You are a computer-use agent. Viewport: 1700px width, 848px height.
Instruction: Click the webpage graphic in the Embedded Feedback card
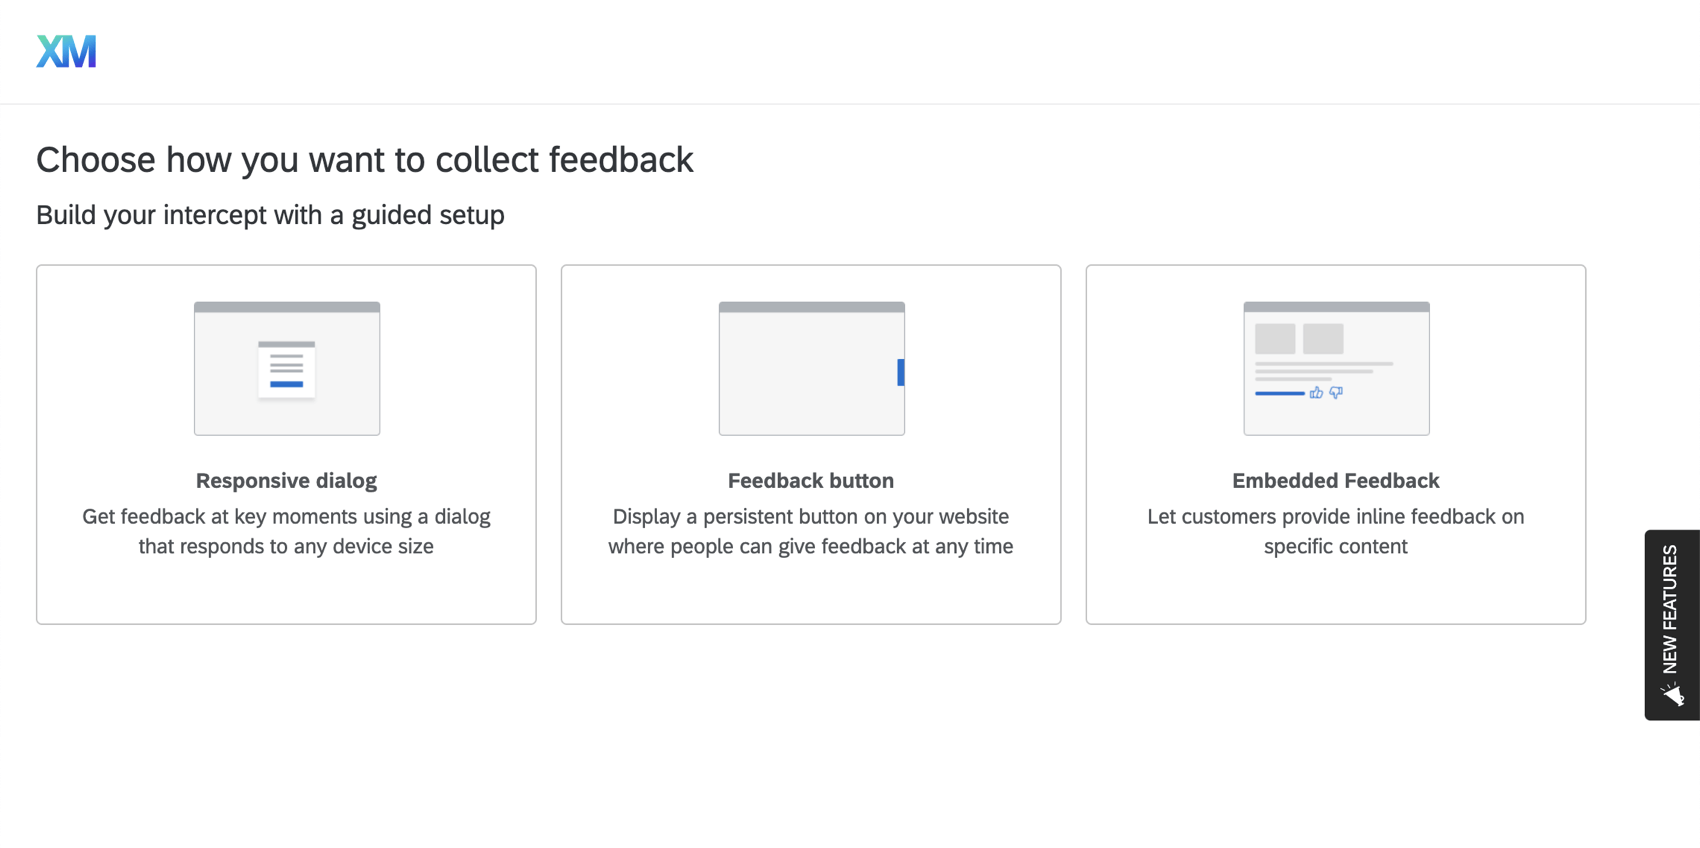click(1336, 368)
